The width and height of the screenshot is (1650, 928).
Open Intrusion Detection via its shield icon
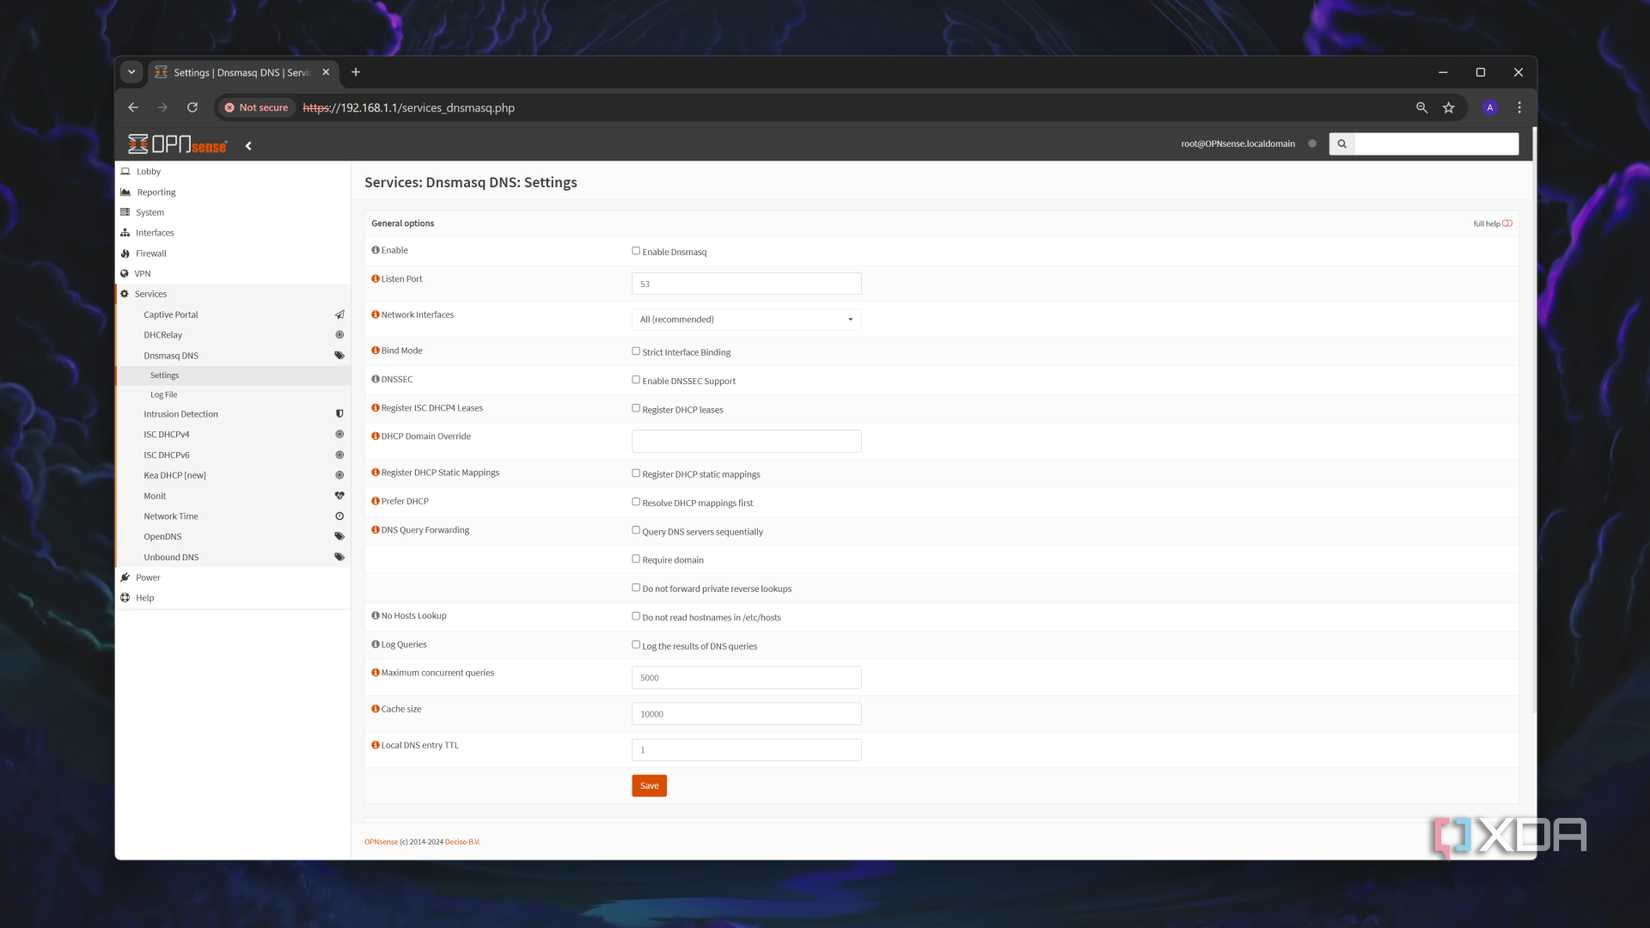[340, 413]
